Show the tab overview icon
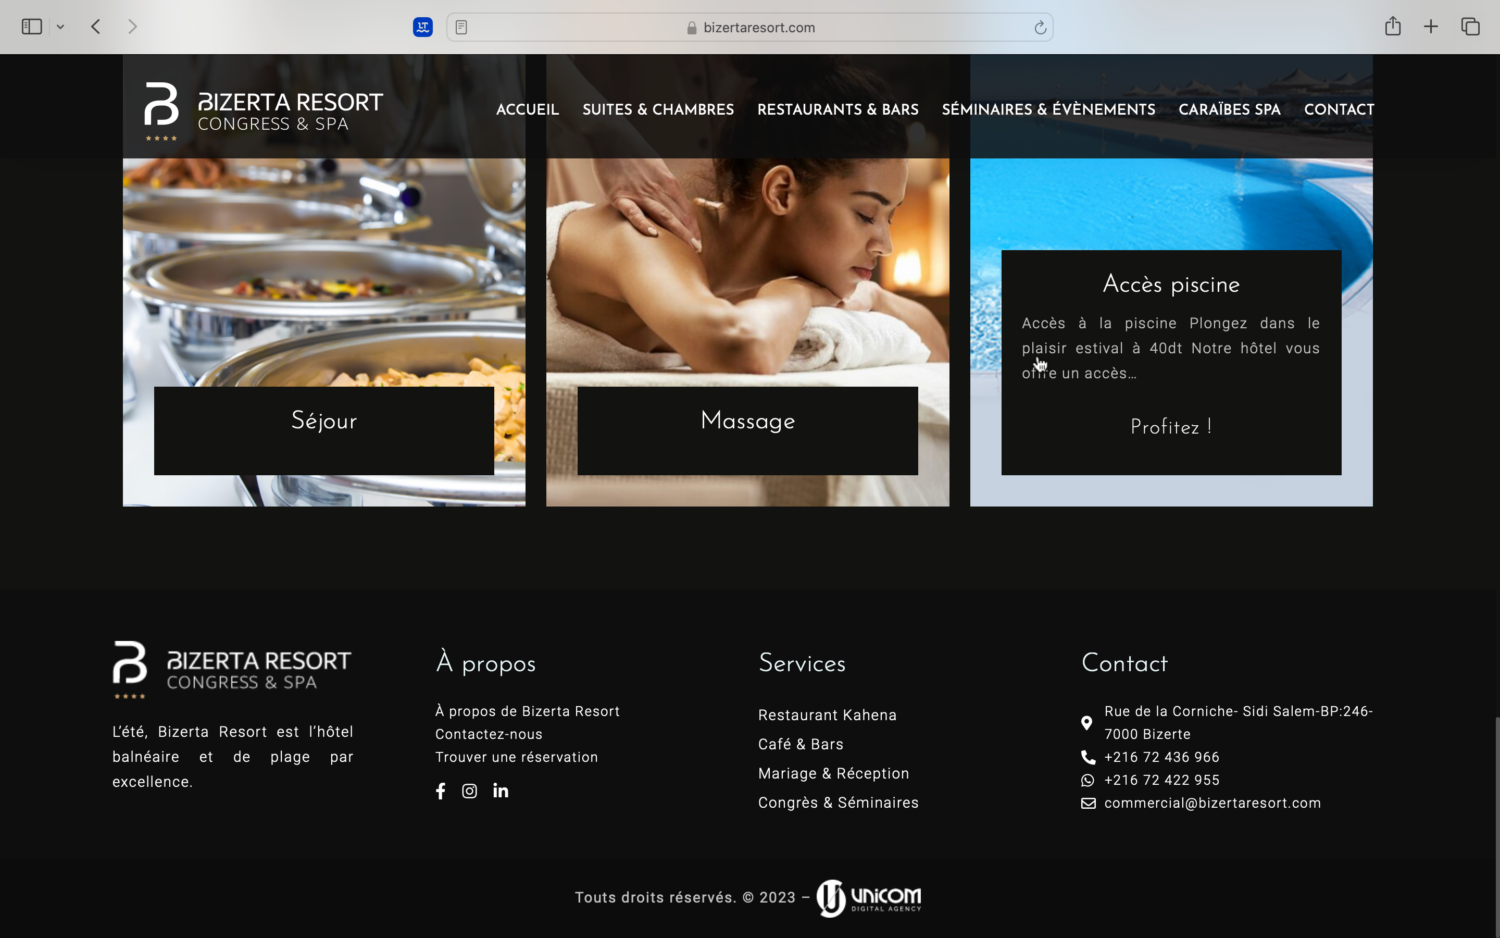This screenshot has height=938, width=1500. tap(1470, 27)
